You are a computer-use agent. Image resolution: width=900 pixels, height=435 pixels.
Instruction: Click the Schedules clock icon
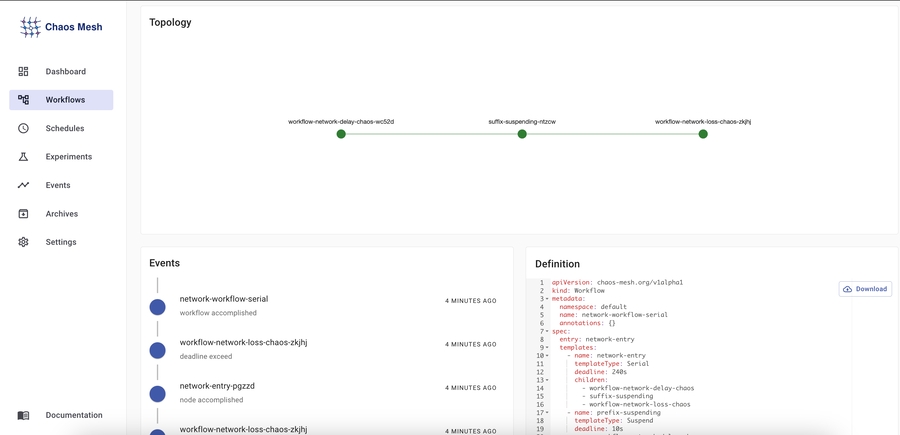[23, 129]
